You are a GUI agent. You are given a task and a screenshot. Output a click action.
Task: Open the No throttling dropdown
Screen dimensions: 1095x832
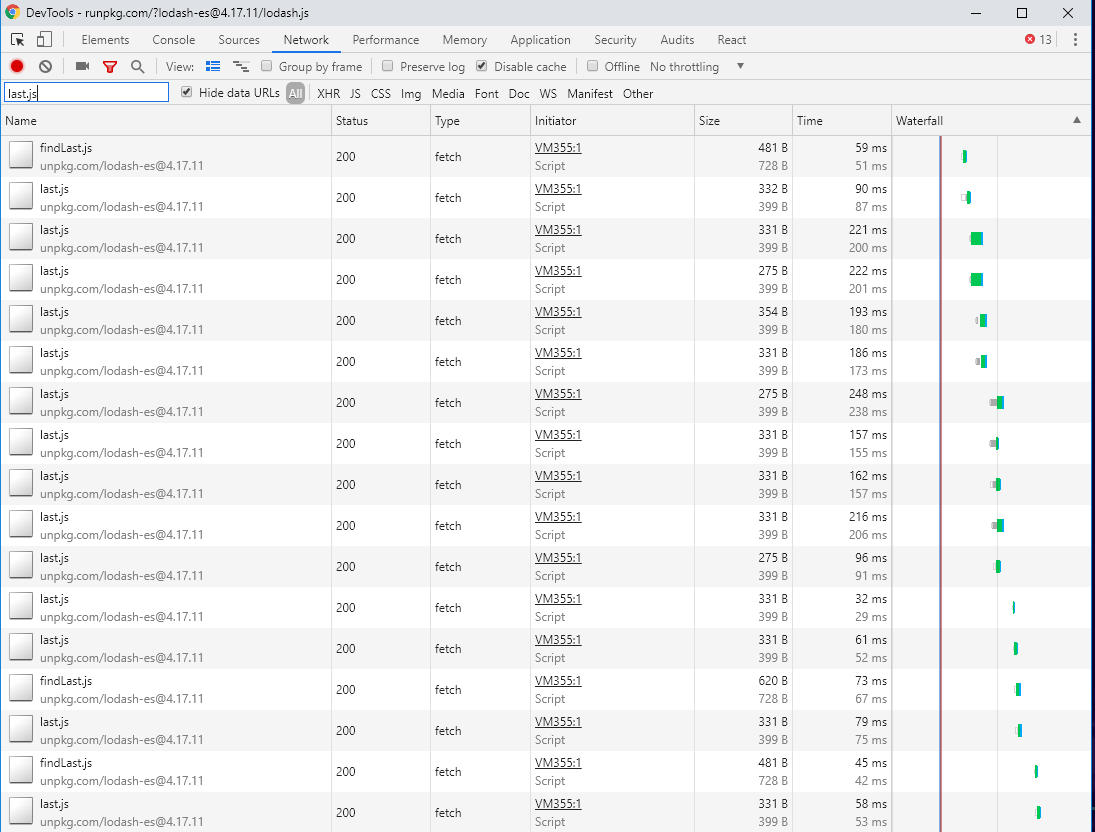pos(696,66)
